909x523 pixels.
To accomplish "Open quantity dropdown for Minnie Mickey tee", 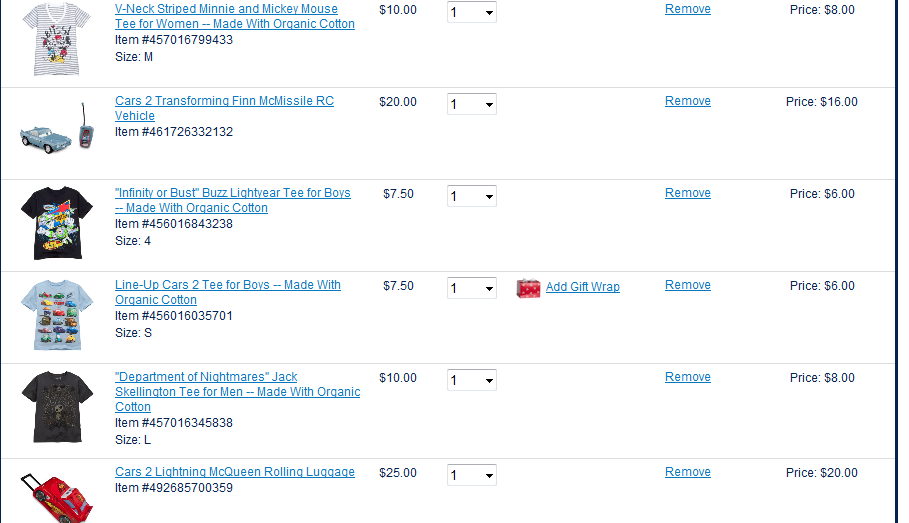I will point(472,12).
